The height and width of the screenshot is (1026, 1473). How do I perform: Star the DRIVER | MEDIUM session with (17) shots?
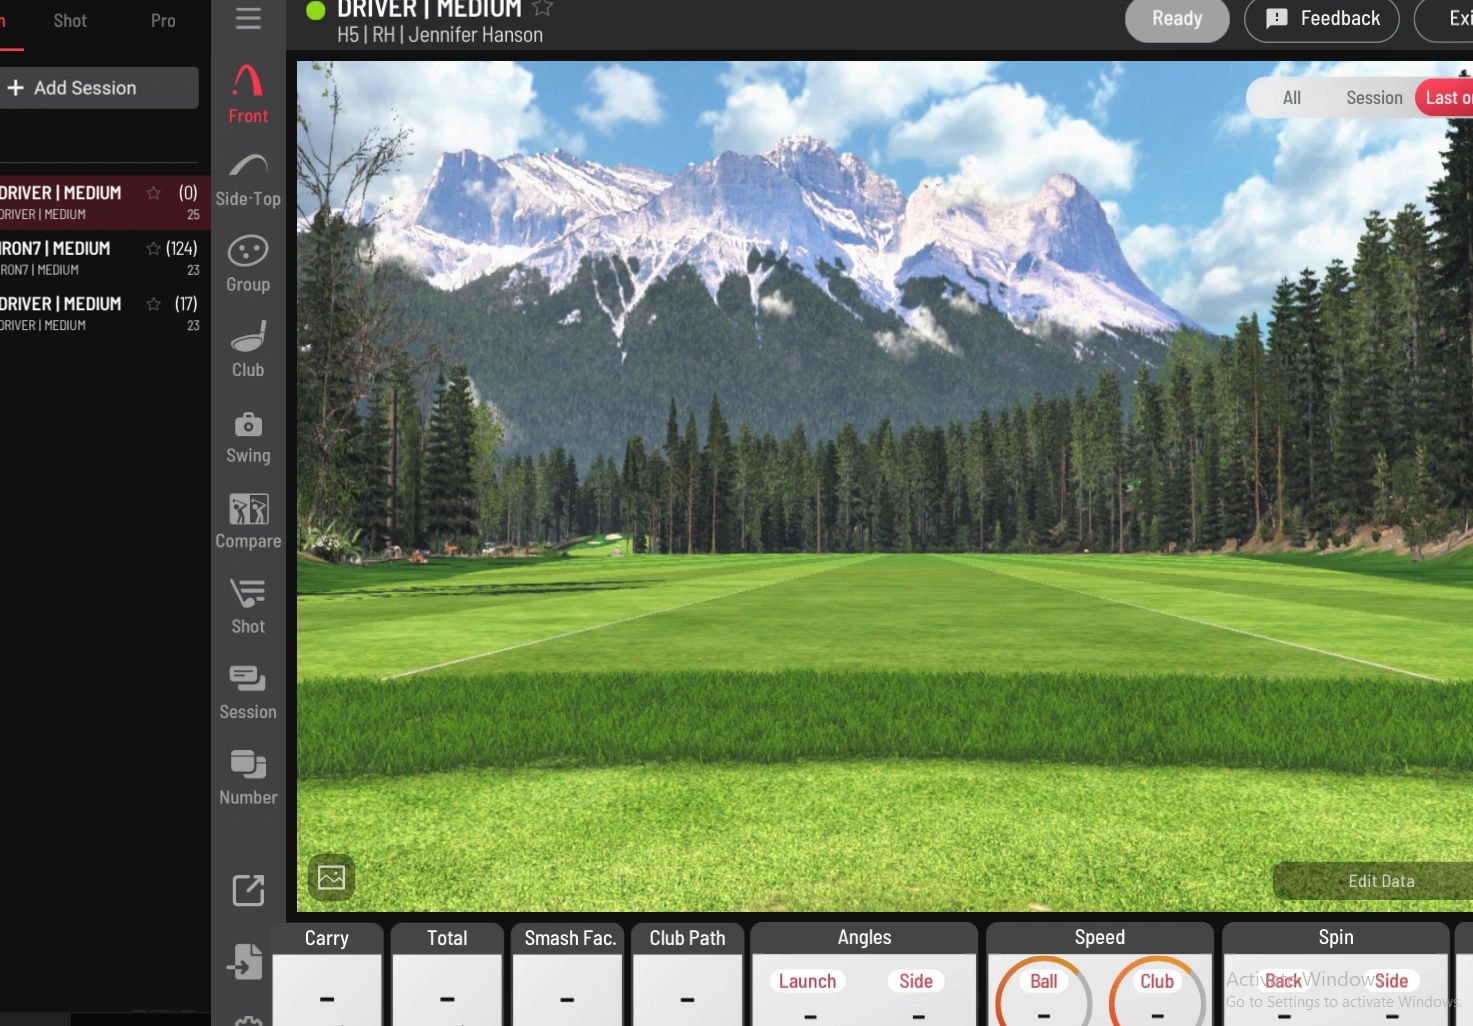[x=153, y=304]
